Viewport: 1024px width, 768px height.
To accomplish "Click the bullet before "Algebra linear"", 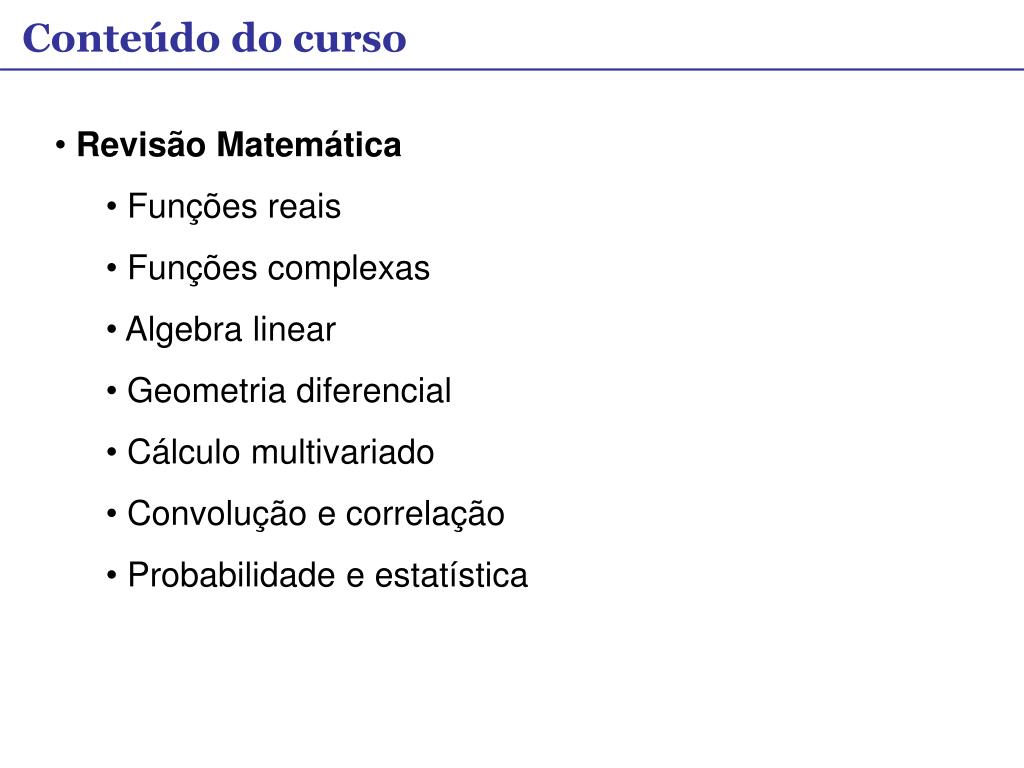I will pyautogui.click(x=112, y=330).
